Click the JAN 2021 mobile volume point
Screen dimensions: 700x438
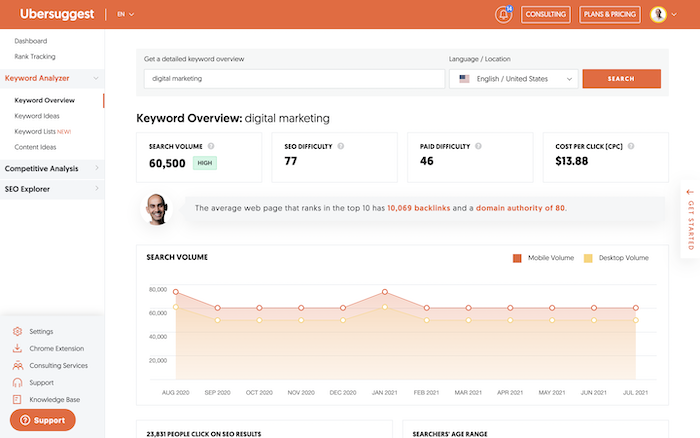pyautogui.click(x=385, y=292)
